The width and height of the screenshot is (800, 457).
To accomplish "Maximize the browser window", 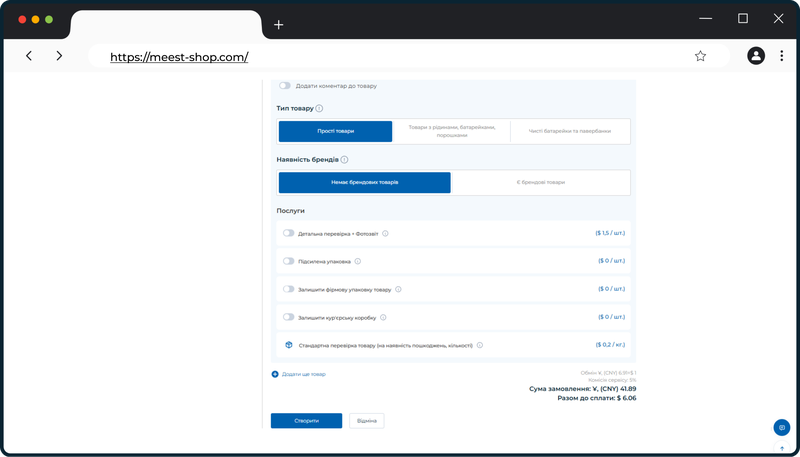I will point(743,18).
